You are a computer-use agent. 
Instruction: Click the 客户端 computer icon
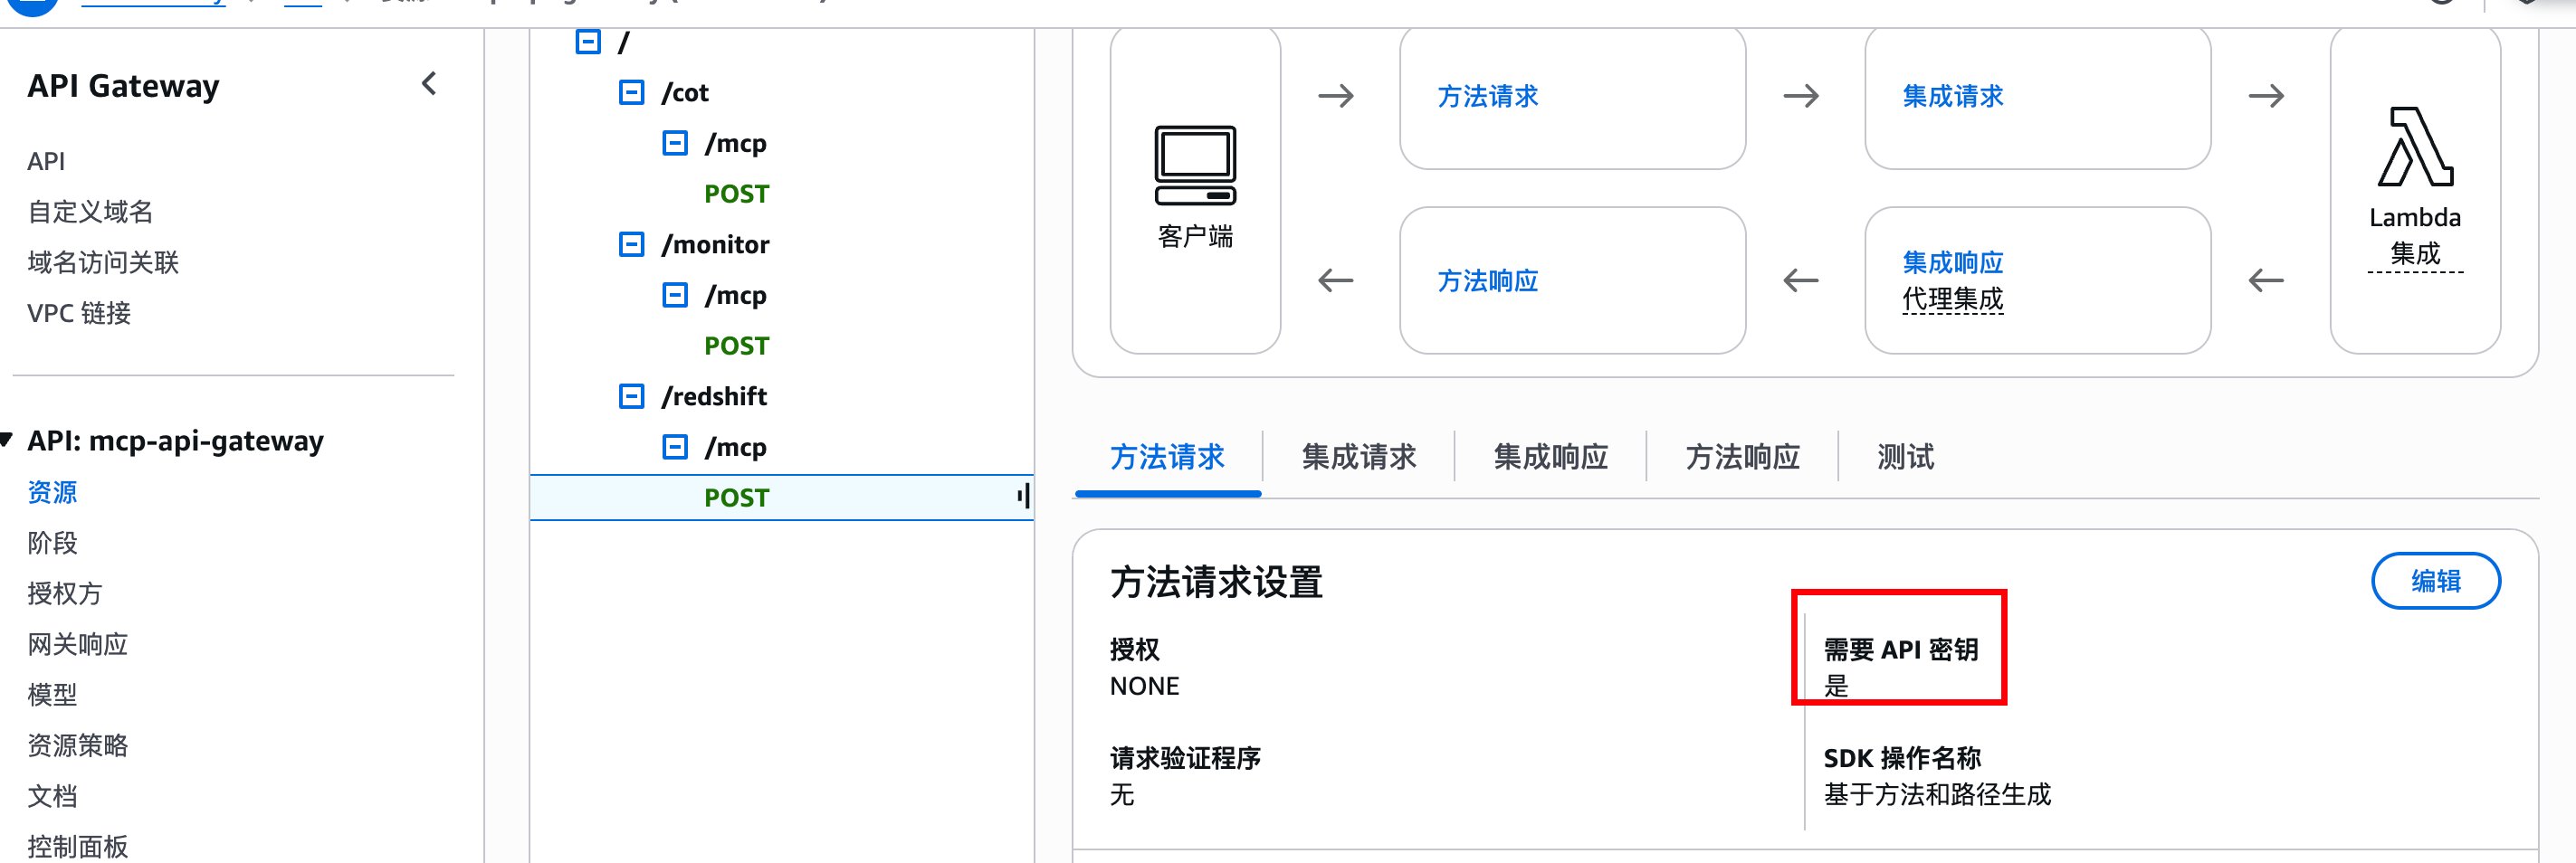click(x=1195, y=166)
